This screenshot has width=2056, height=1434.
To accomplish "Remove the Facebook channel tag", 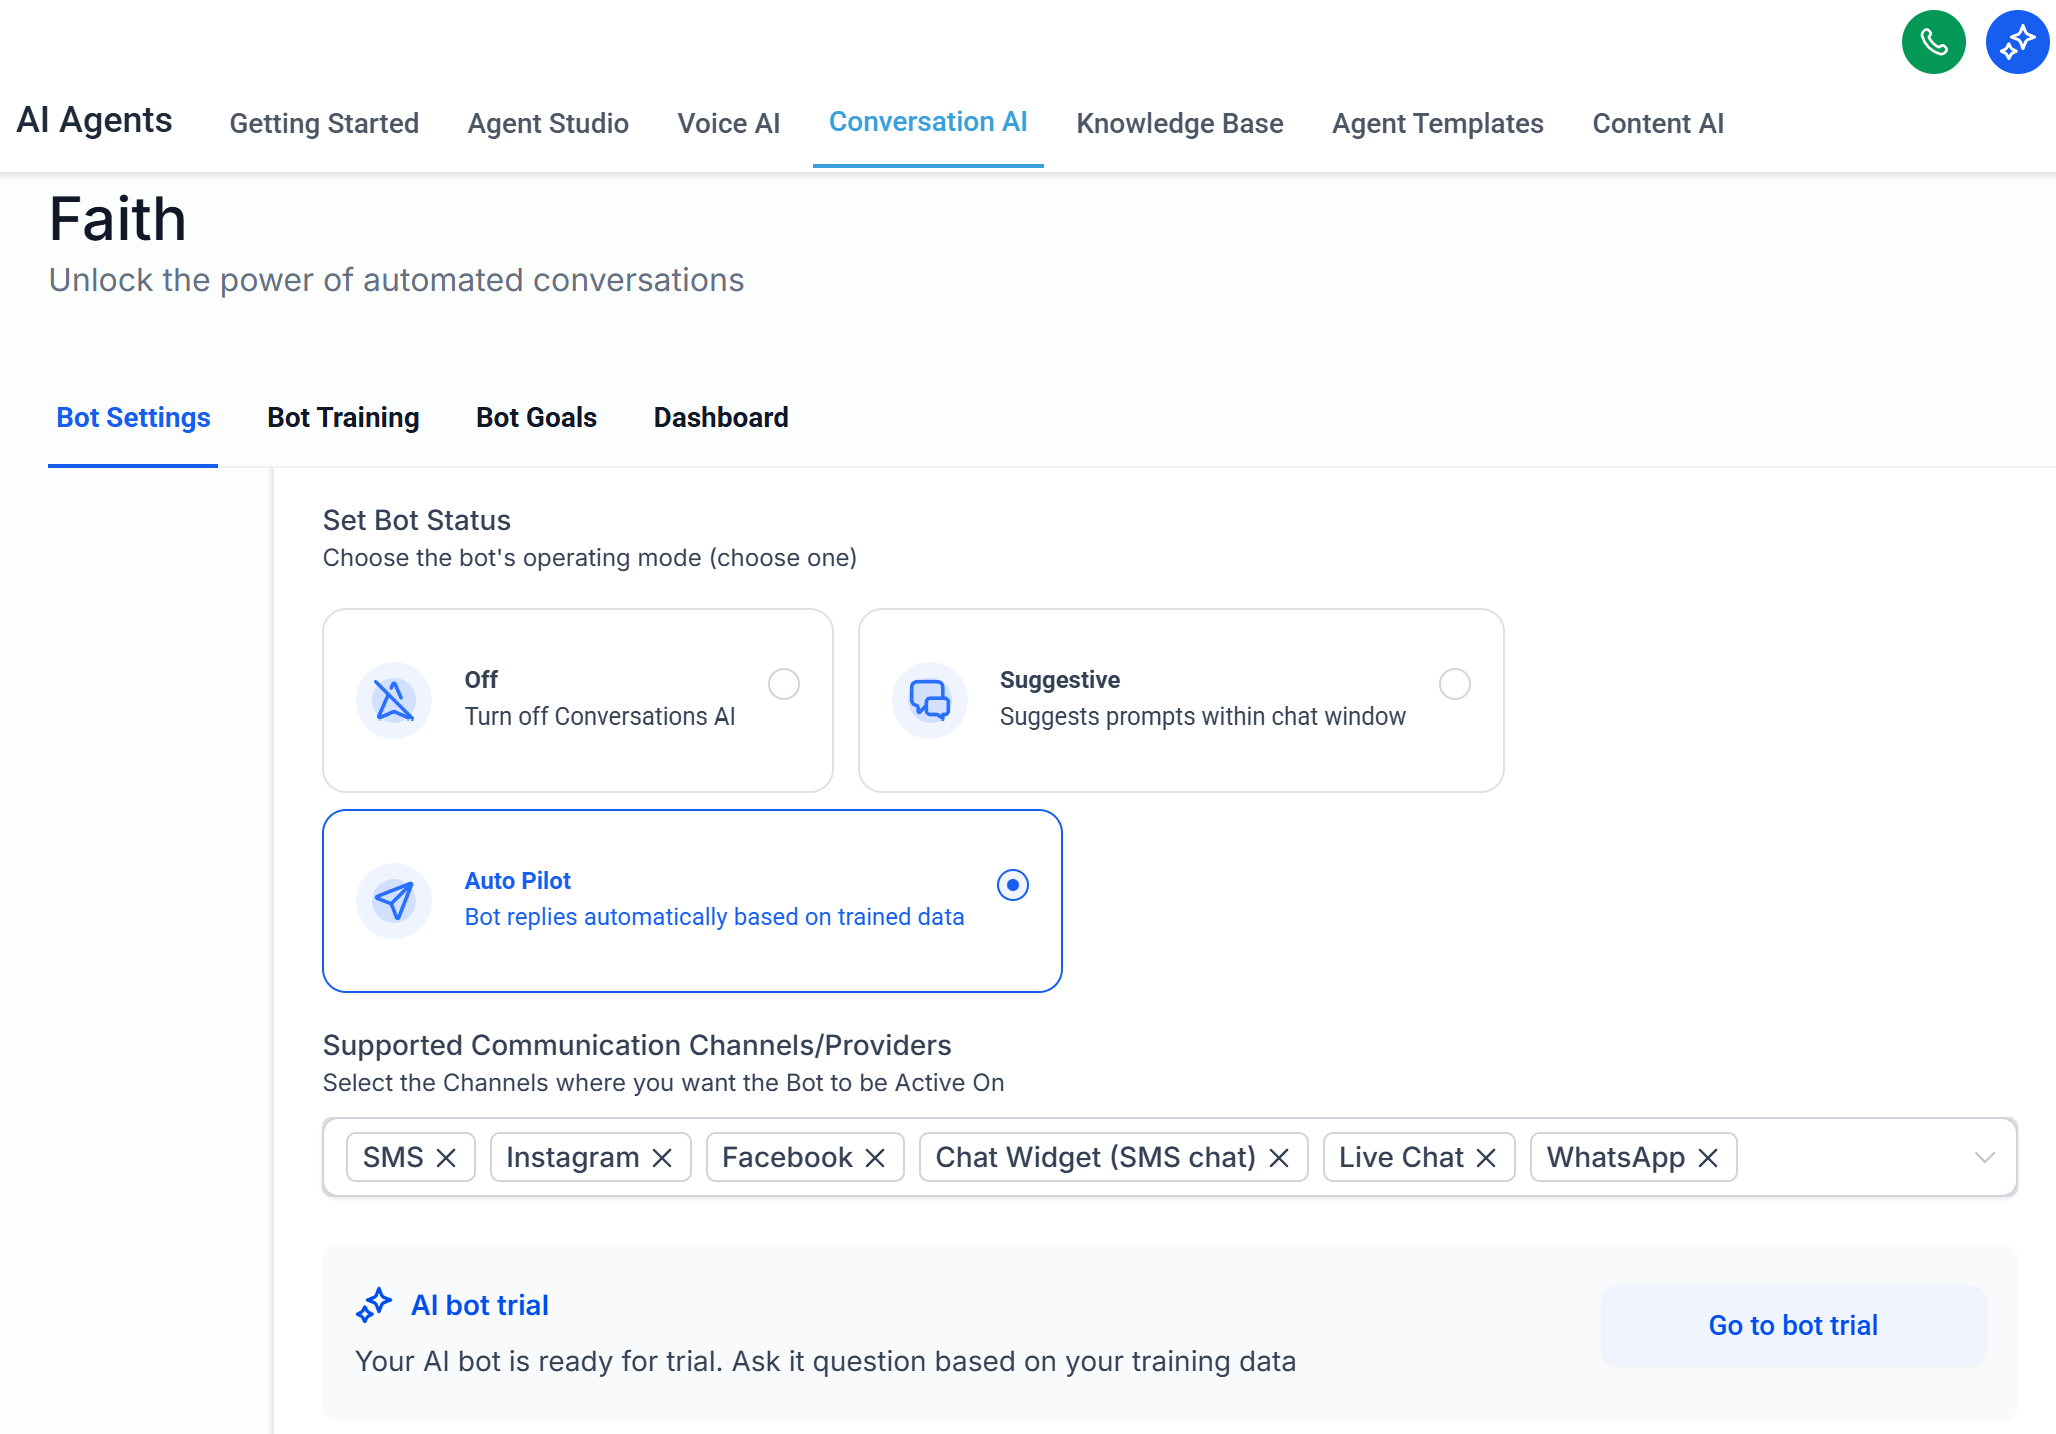I will click(875, 1158).
